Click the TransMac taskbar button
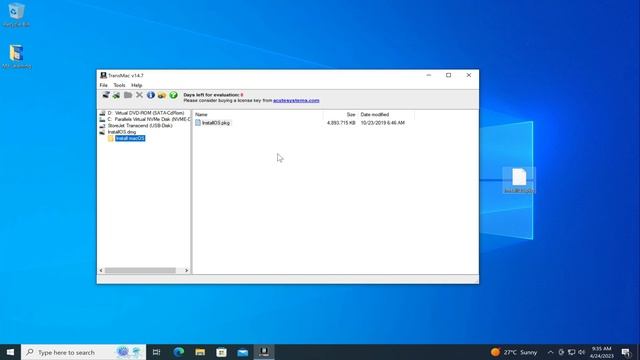The height and width of the screenshot is (360, 640). tap(264, 352)
